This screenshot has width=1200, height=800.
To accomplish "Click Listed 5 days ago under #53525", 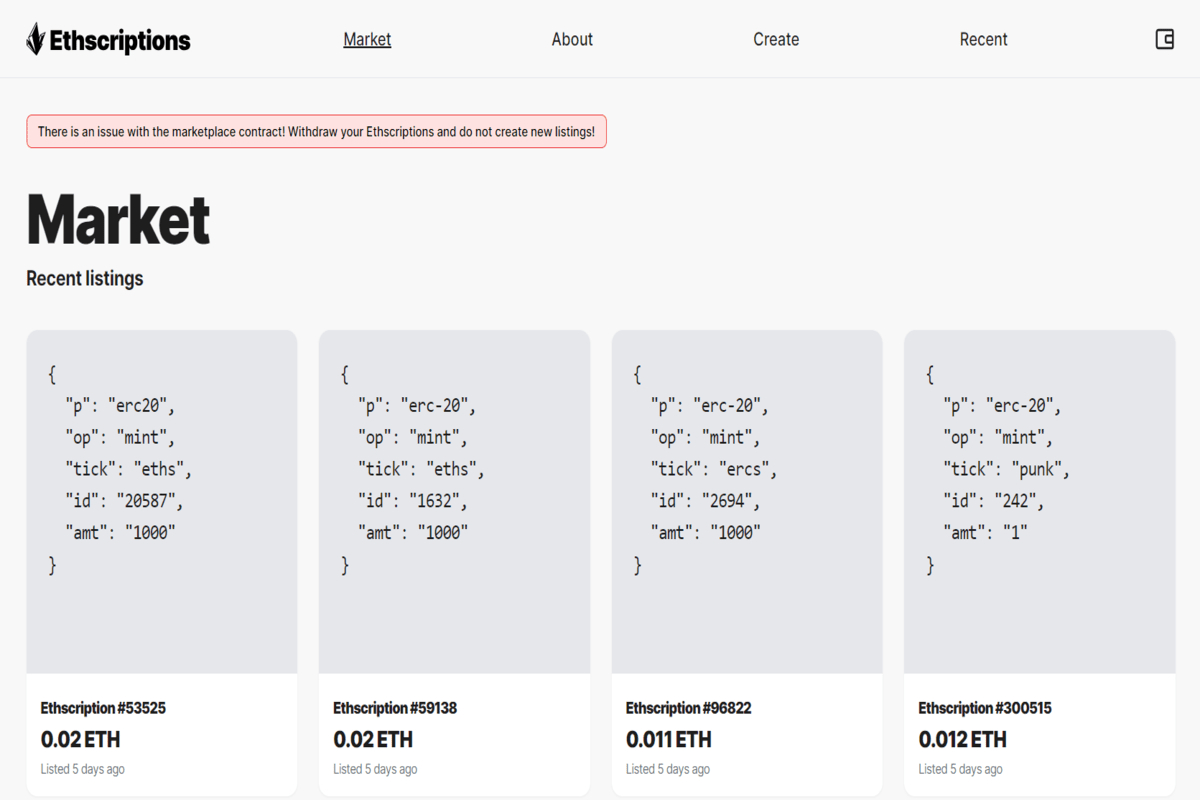I will [x=83, y=769].
